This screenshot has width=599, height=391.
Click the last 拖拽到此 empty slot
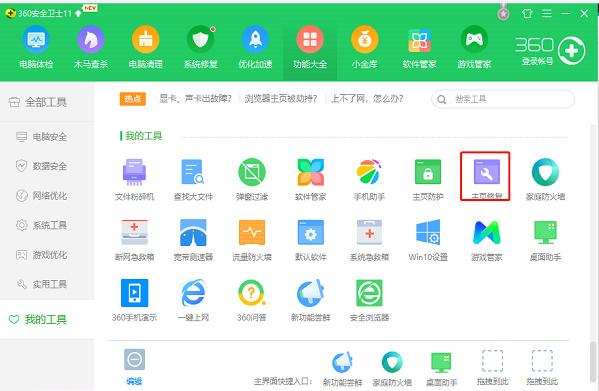click(x=542, y=368)
